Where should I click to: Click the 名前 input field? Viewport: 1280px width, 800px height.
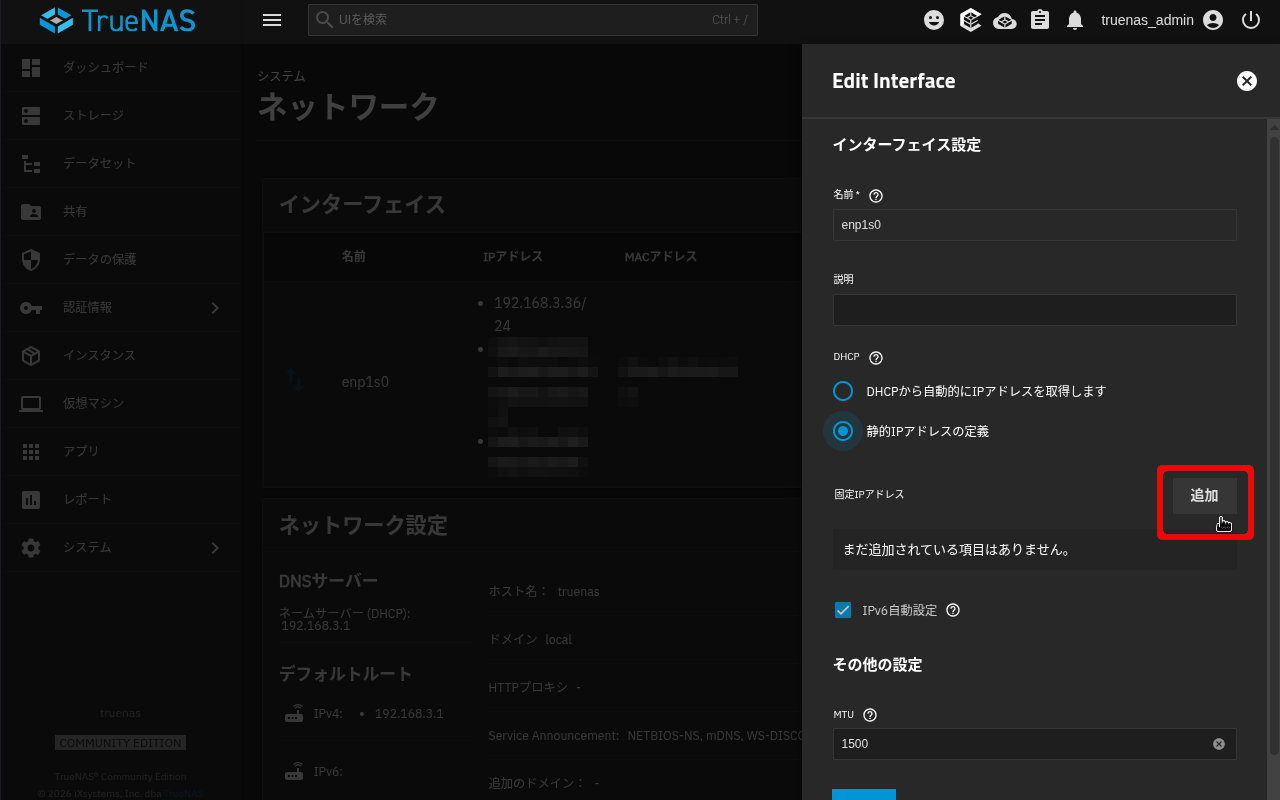[x=1035, y=225]
